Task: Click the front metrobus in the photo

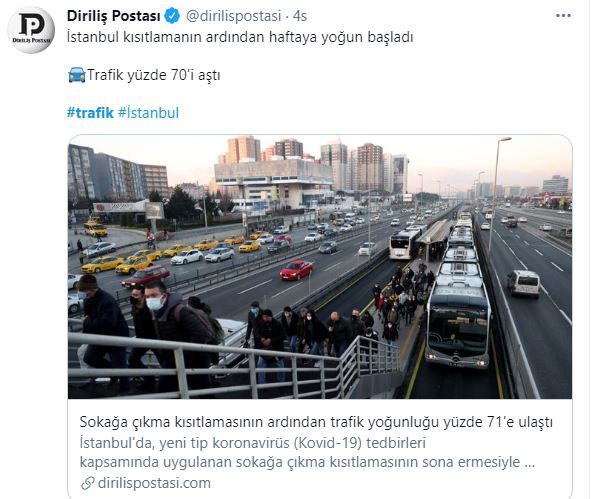Action: pyautogui.click(x=458, y=325)
